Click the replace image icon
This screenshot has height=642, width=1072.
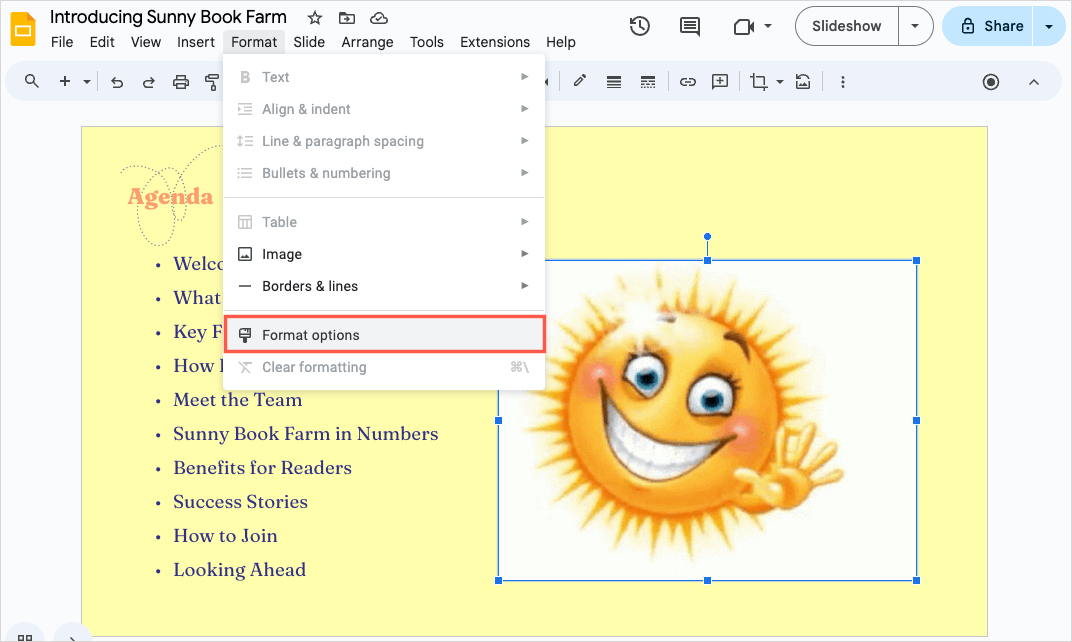[x=803, y=82]
